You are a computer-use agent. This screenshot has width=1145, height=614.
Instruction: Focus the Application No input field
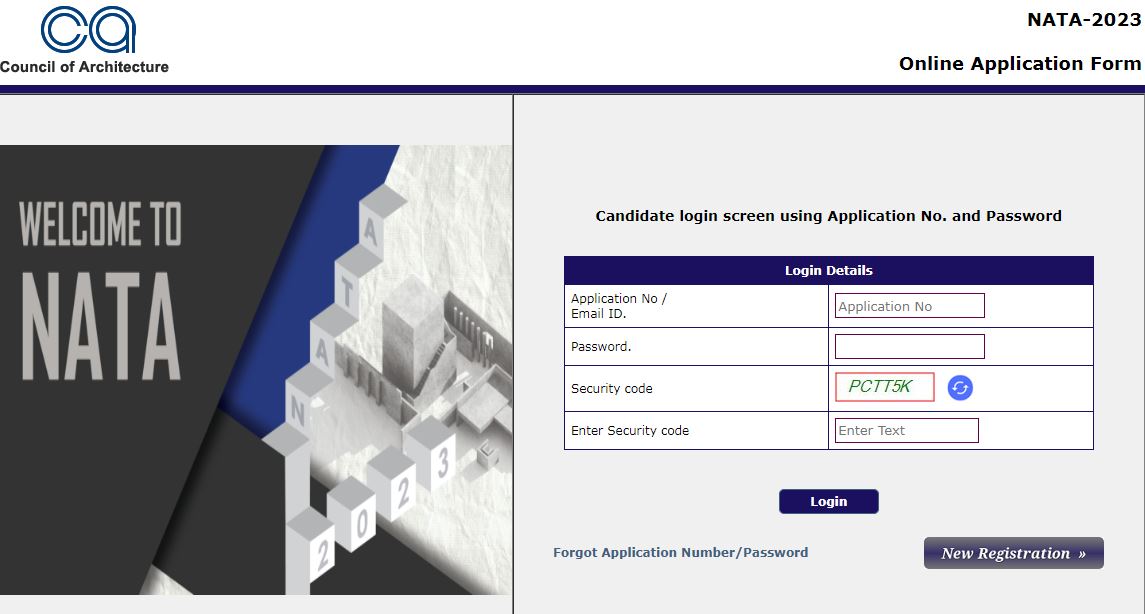(x=909, y=306)
